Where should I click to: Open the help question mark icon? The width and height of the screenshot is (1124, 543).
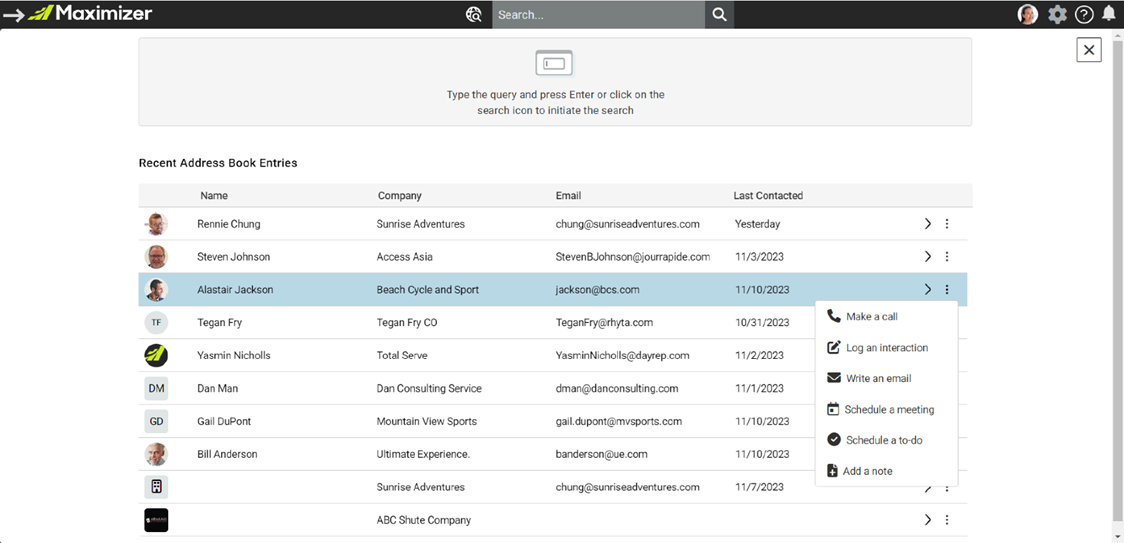(x=1084, y=14)
